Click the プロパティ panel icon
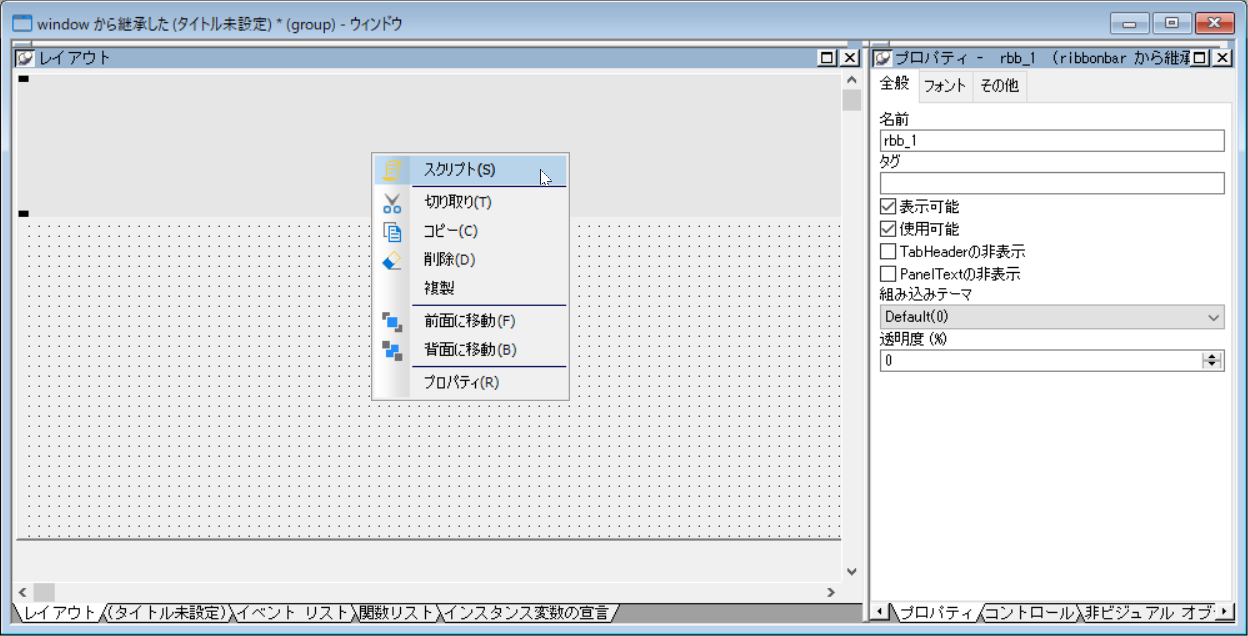 883,58
